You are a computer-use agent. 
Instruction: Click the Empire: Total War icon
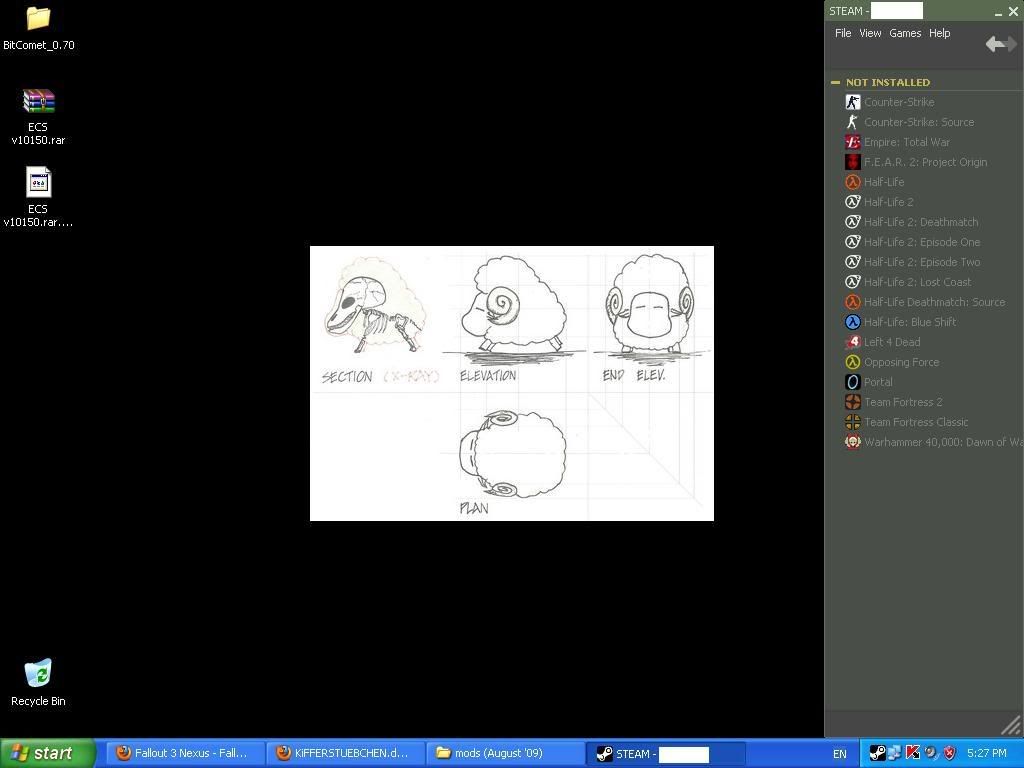point(853,142)
